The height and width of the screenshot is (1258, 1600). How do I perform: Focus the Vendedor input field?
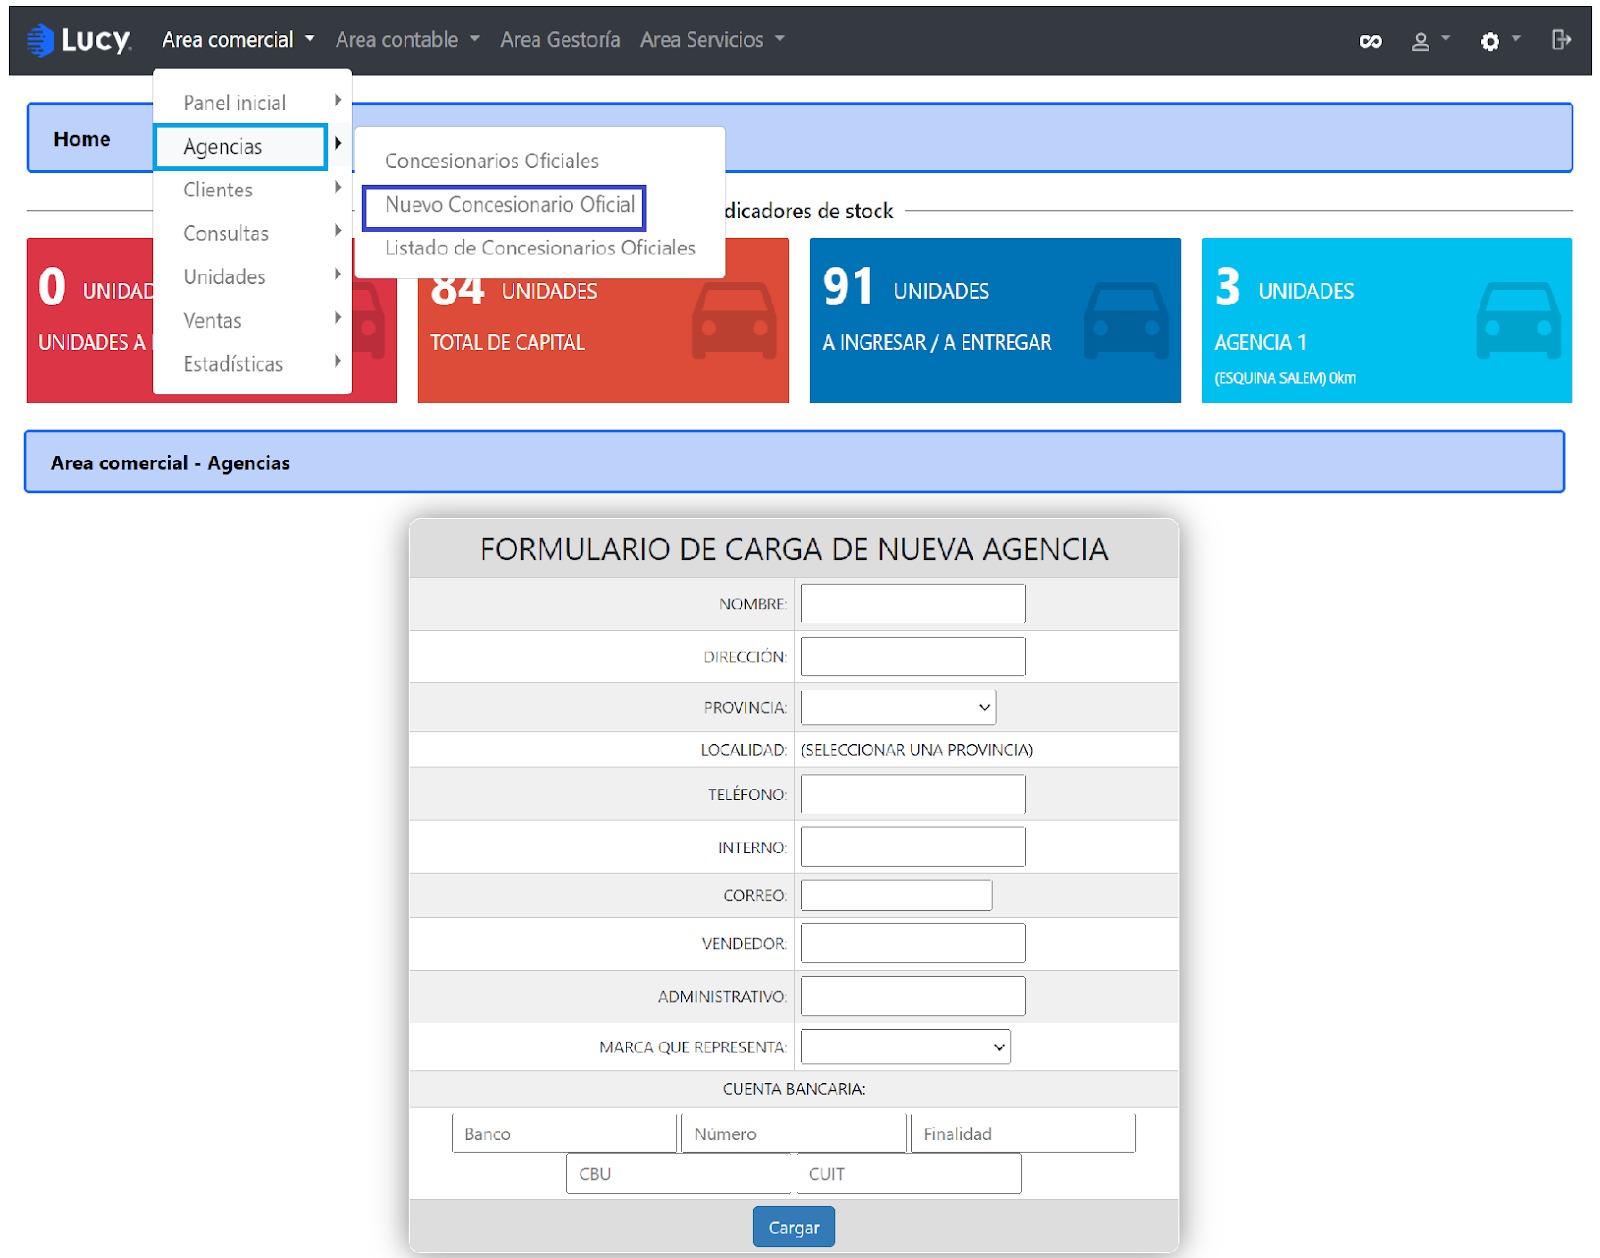(913, 943)
